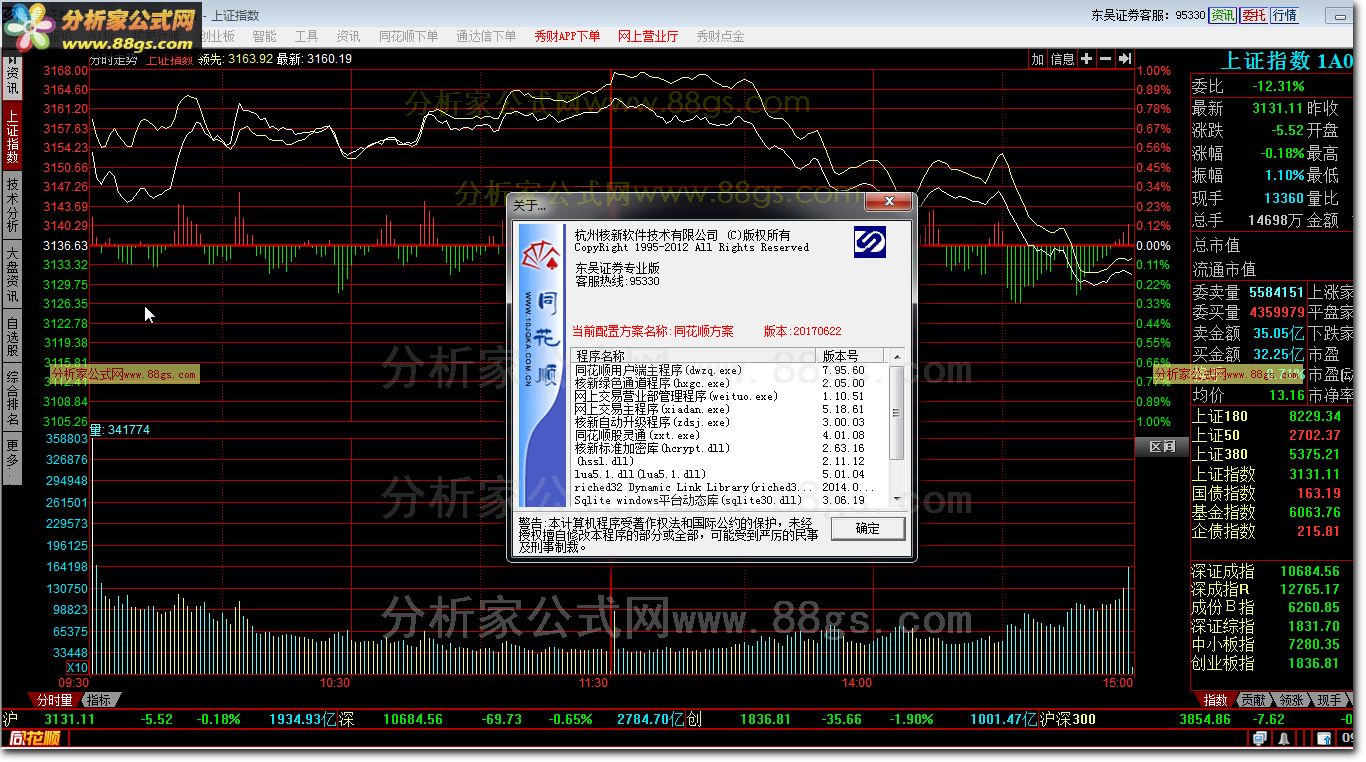This screenshot has width=1366, height=762.
Task: Select the 网上交易主程序(xiadan.exe) row
Action: [x=729, y=409]
